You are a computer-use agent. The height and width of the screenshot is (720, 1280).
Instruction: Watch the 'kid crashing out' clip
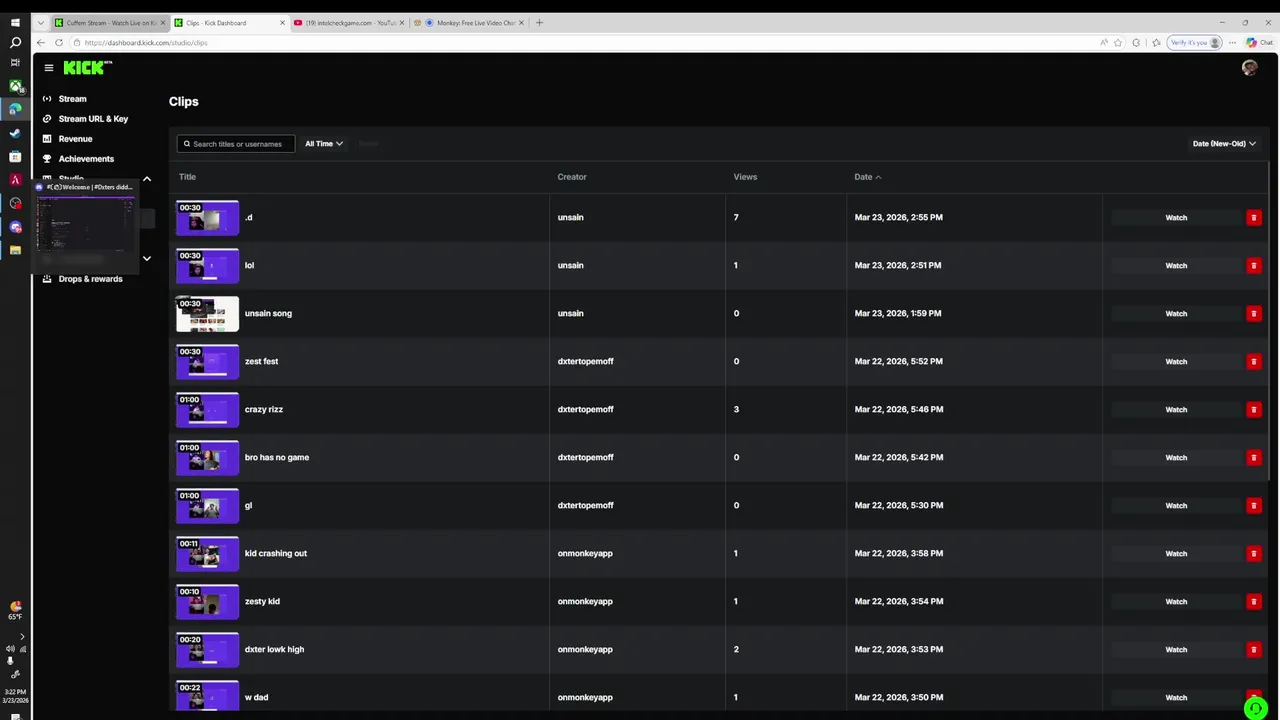pos(1176,553)
